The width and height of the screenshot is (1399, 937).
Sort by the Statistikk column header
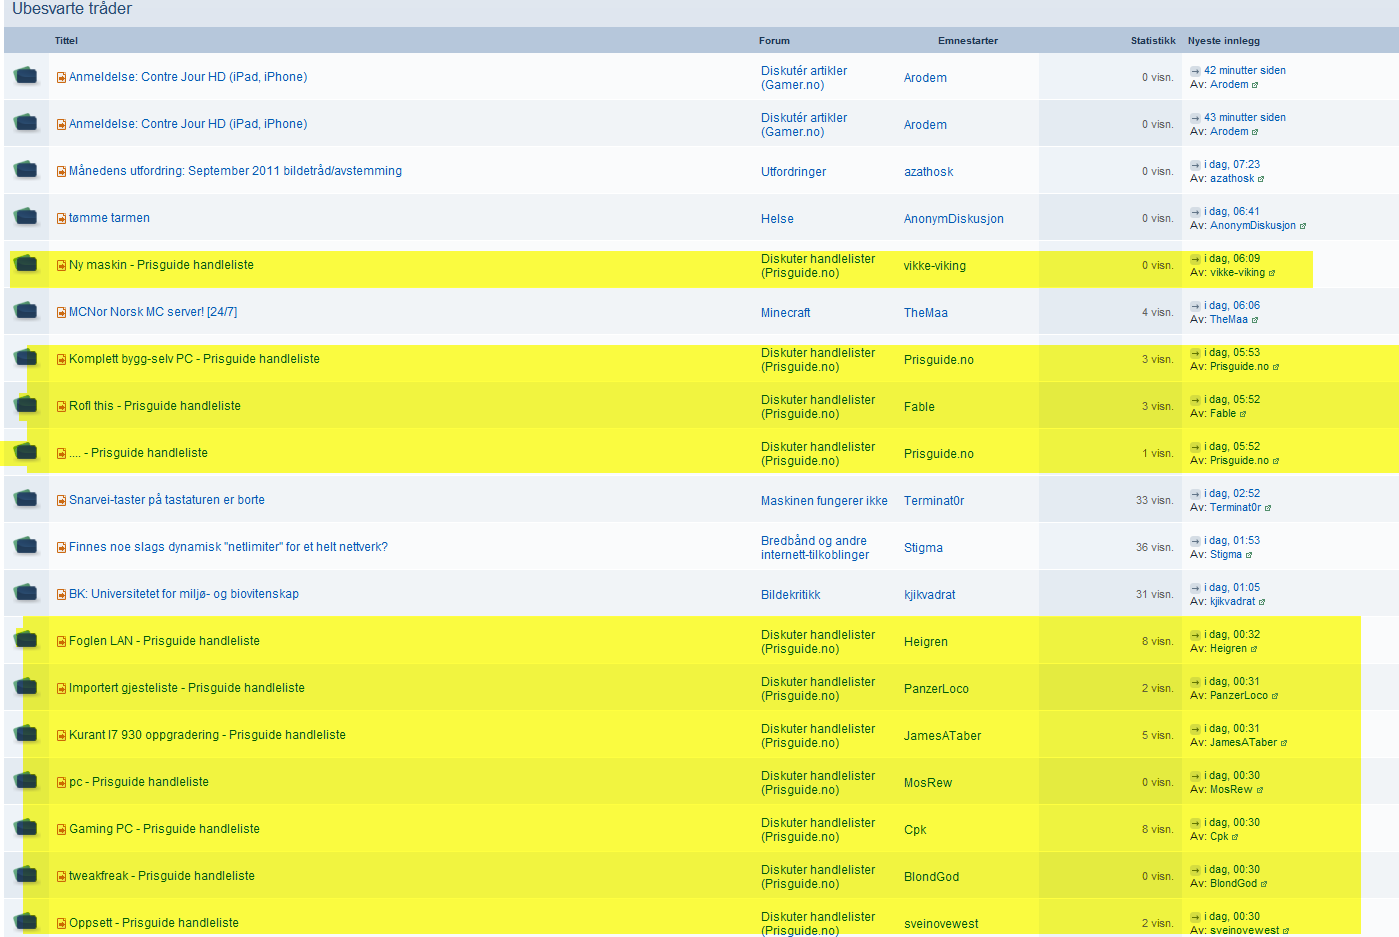tap(1153, 41)
